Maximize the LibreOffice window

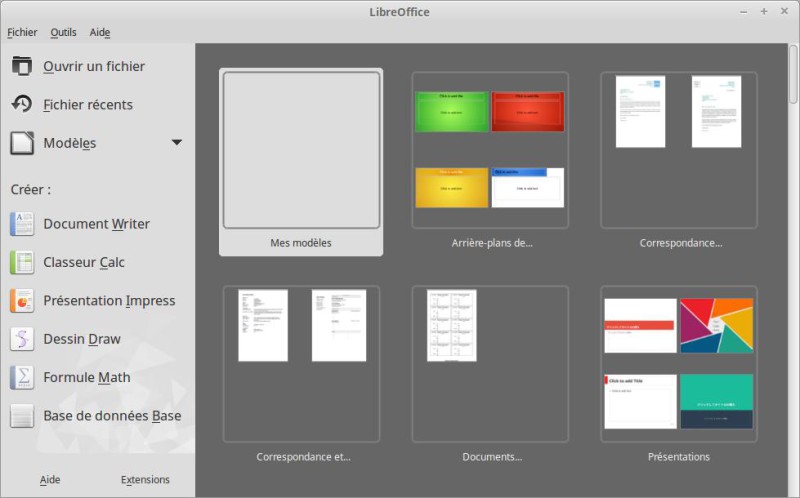coord(764,11)
